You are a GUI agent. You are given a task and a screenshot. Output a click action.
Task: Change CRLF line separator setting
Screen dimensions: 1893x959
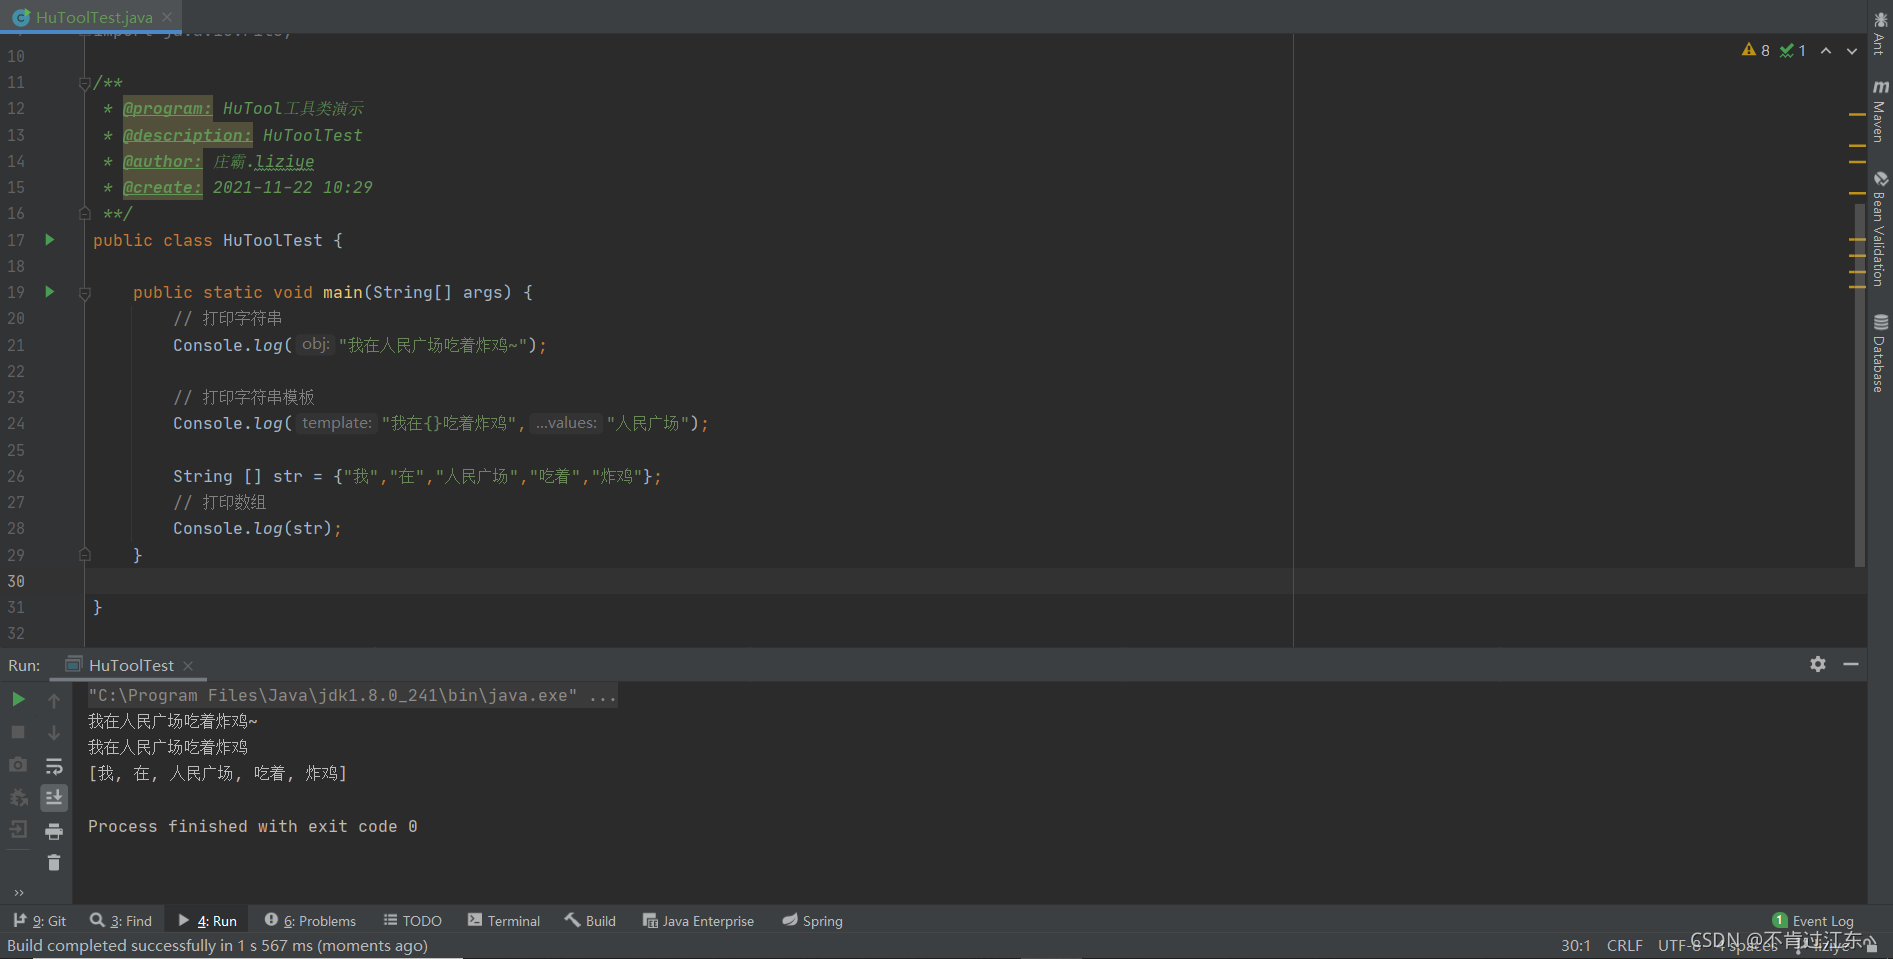coord(1624,945)
